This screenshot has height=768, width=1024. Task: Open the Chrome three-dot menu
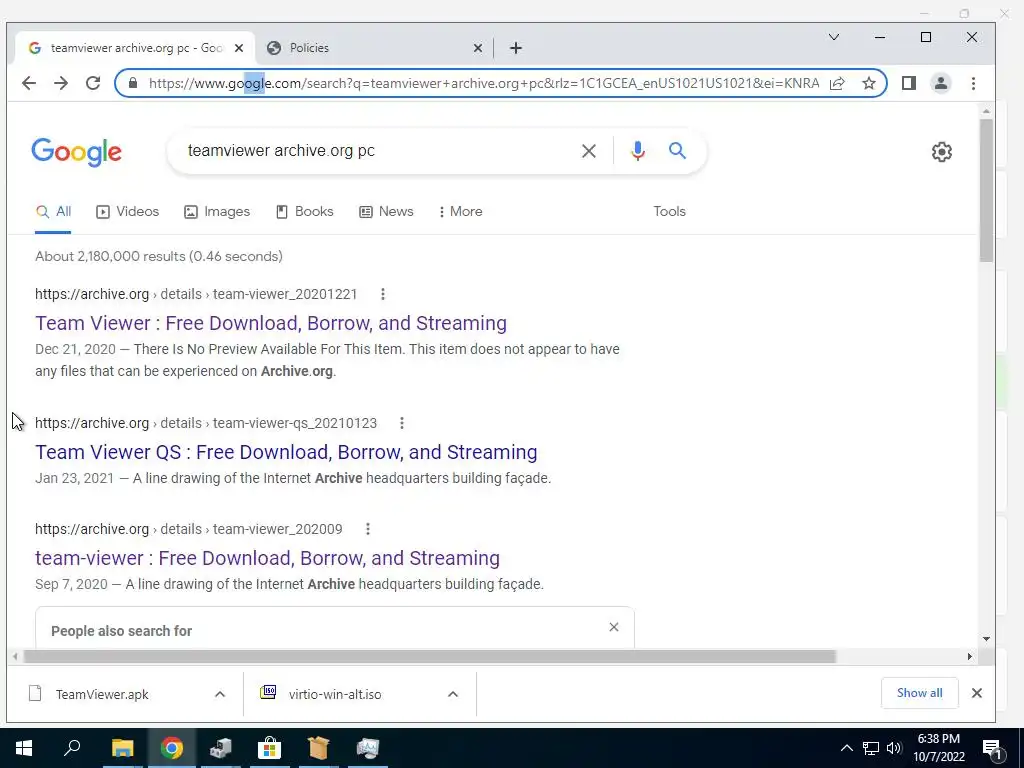point(973,83)
